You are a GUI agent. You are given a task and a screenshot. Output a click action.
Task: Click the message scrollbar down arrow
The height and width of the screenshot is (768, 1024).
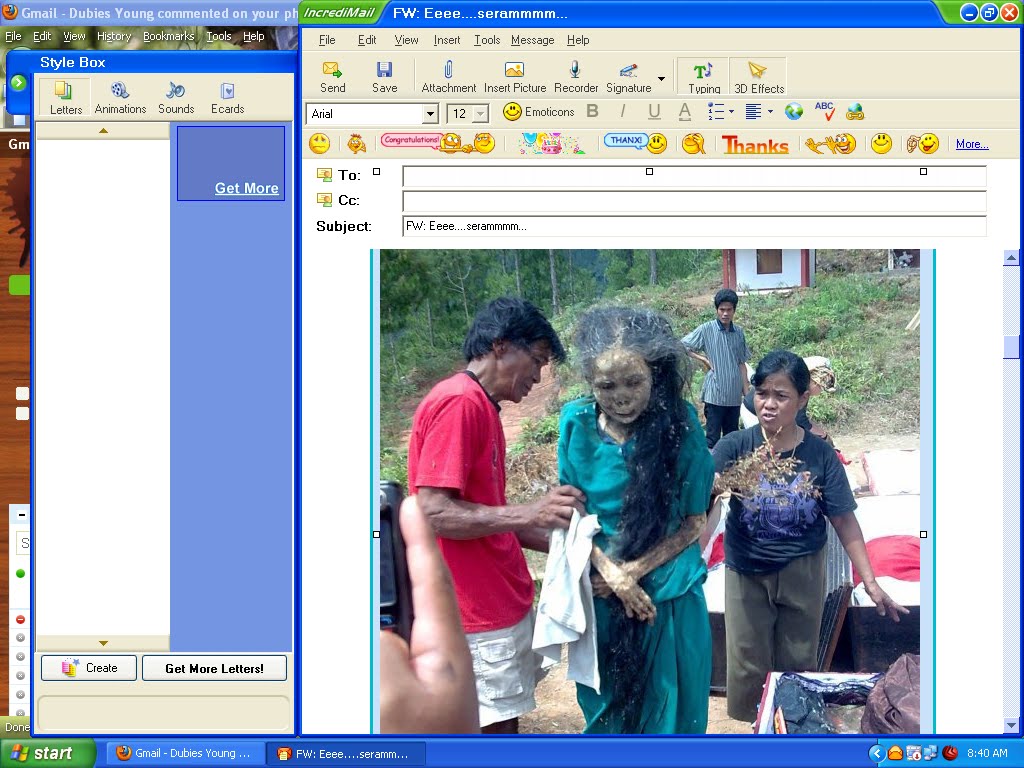click(1011, 724)
